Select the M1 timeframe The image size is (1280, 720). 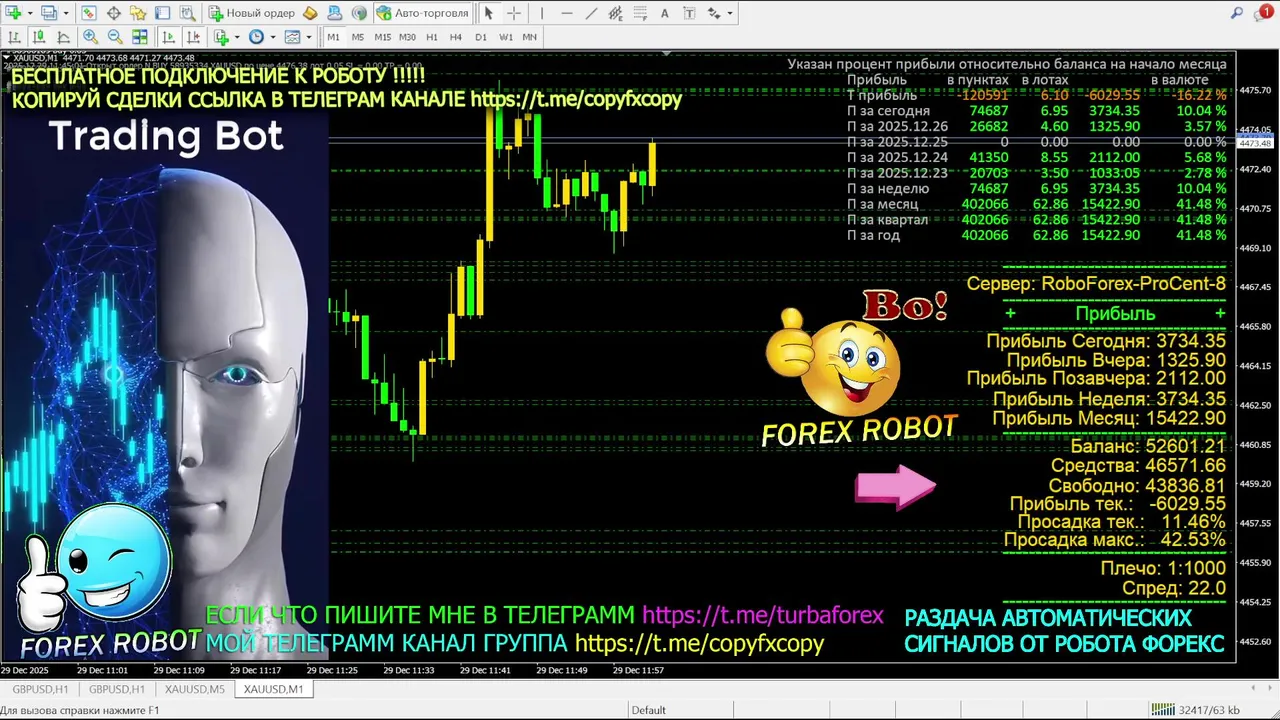coord(333,37)
